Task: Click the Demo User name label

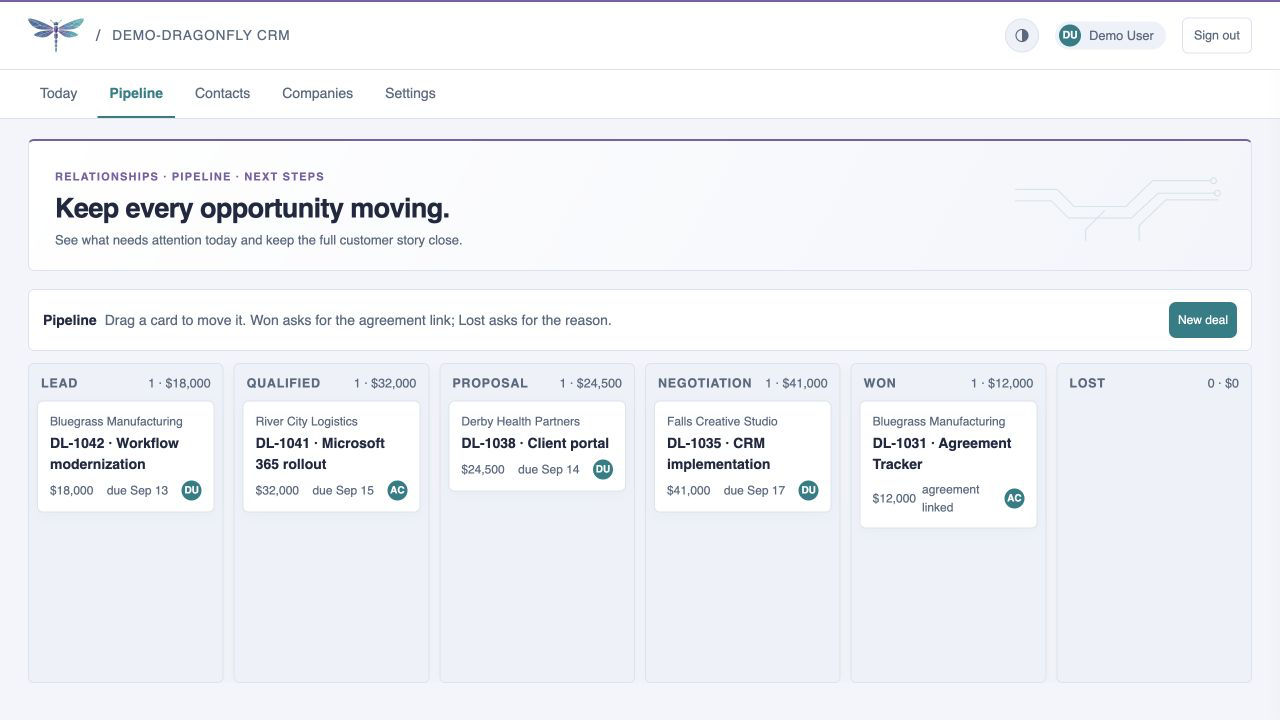Action: 1121,35
